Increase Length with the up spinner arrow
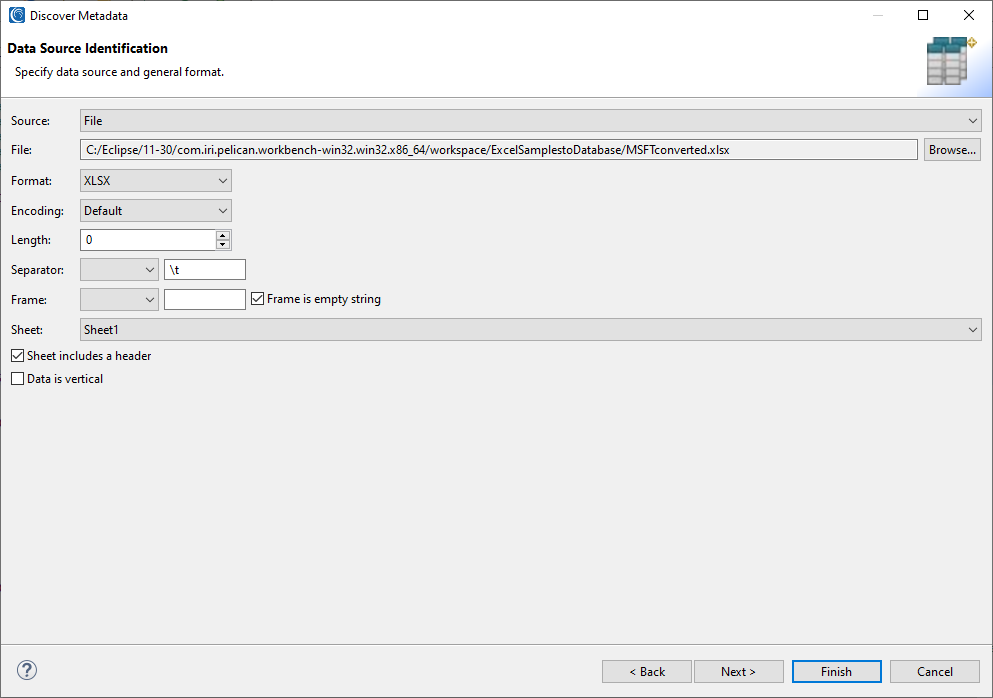 223,236
